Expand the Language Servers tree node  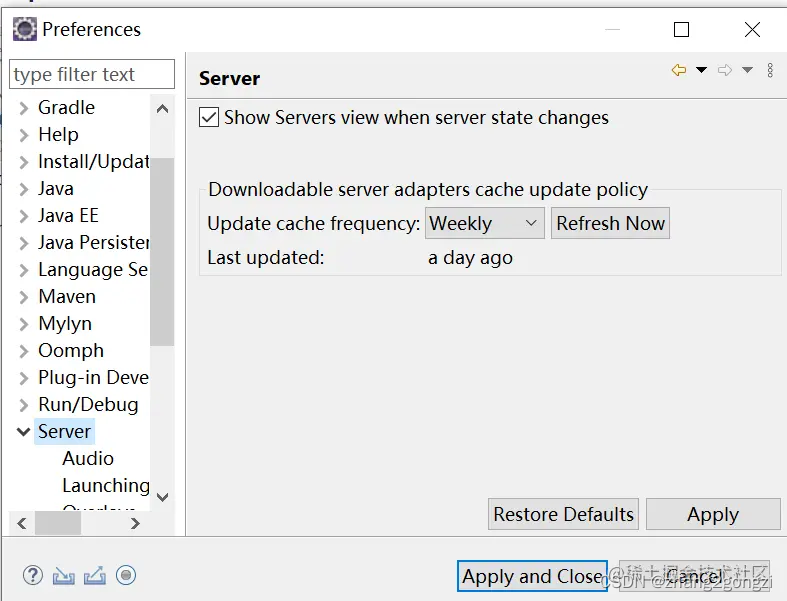pos(24,270)
